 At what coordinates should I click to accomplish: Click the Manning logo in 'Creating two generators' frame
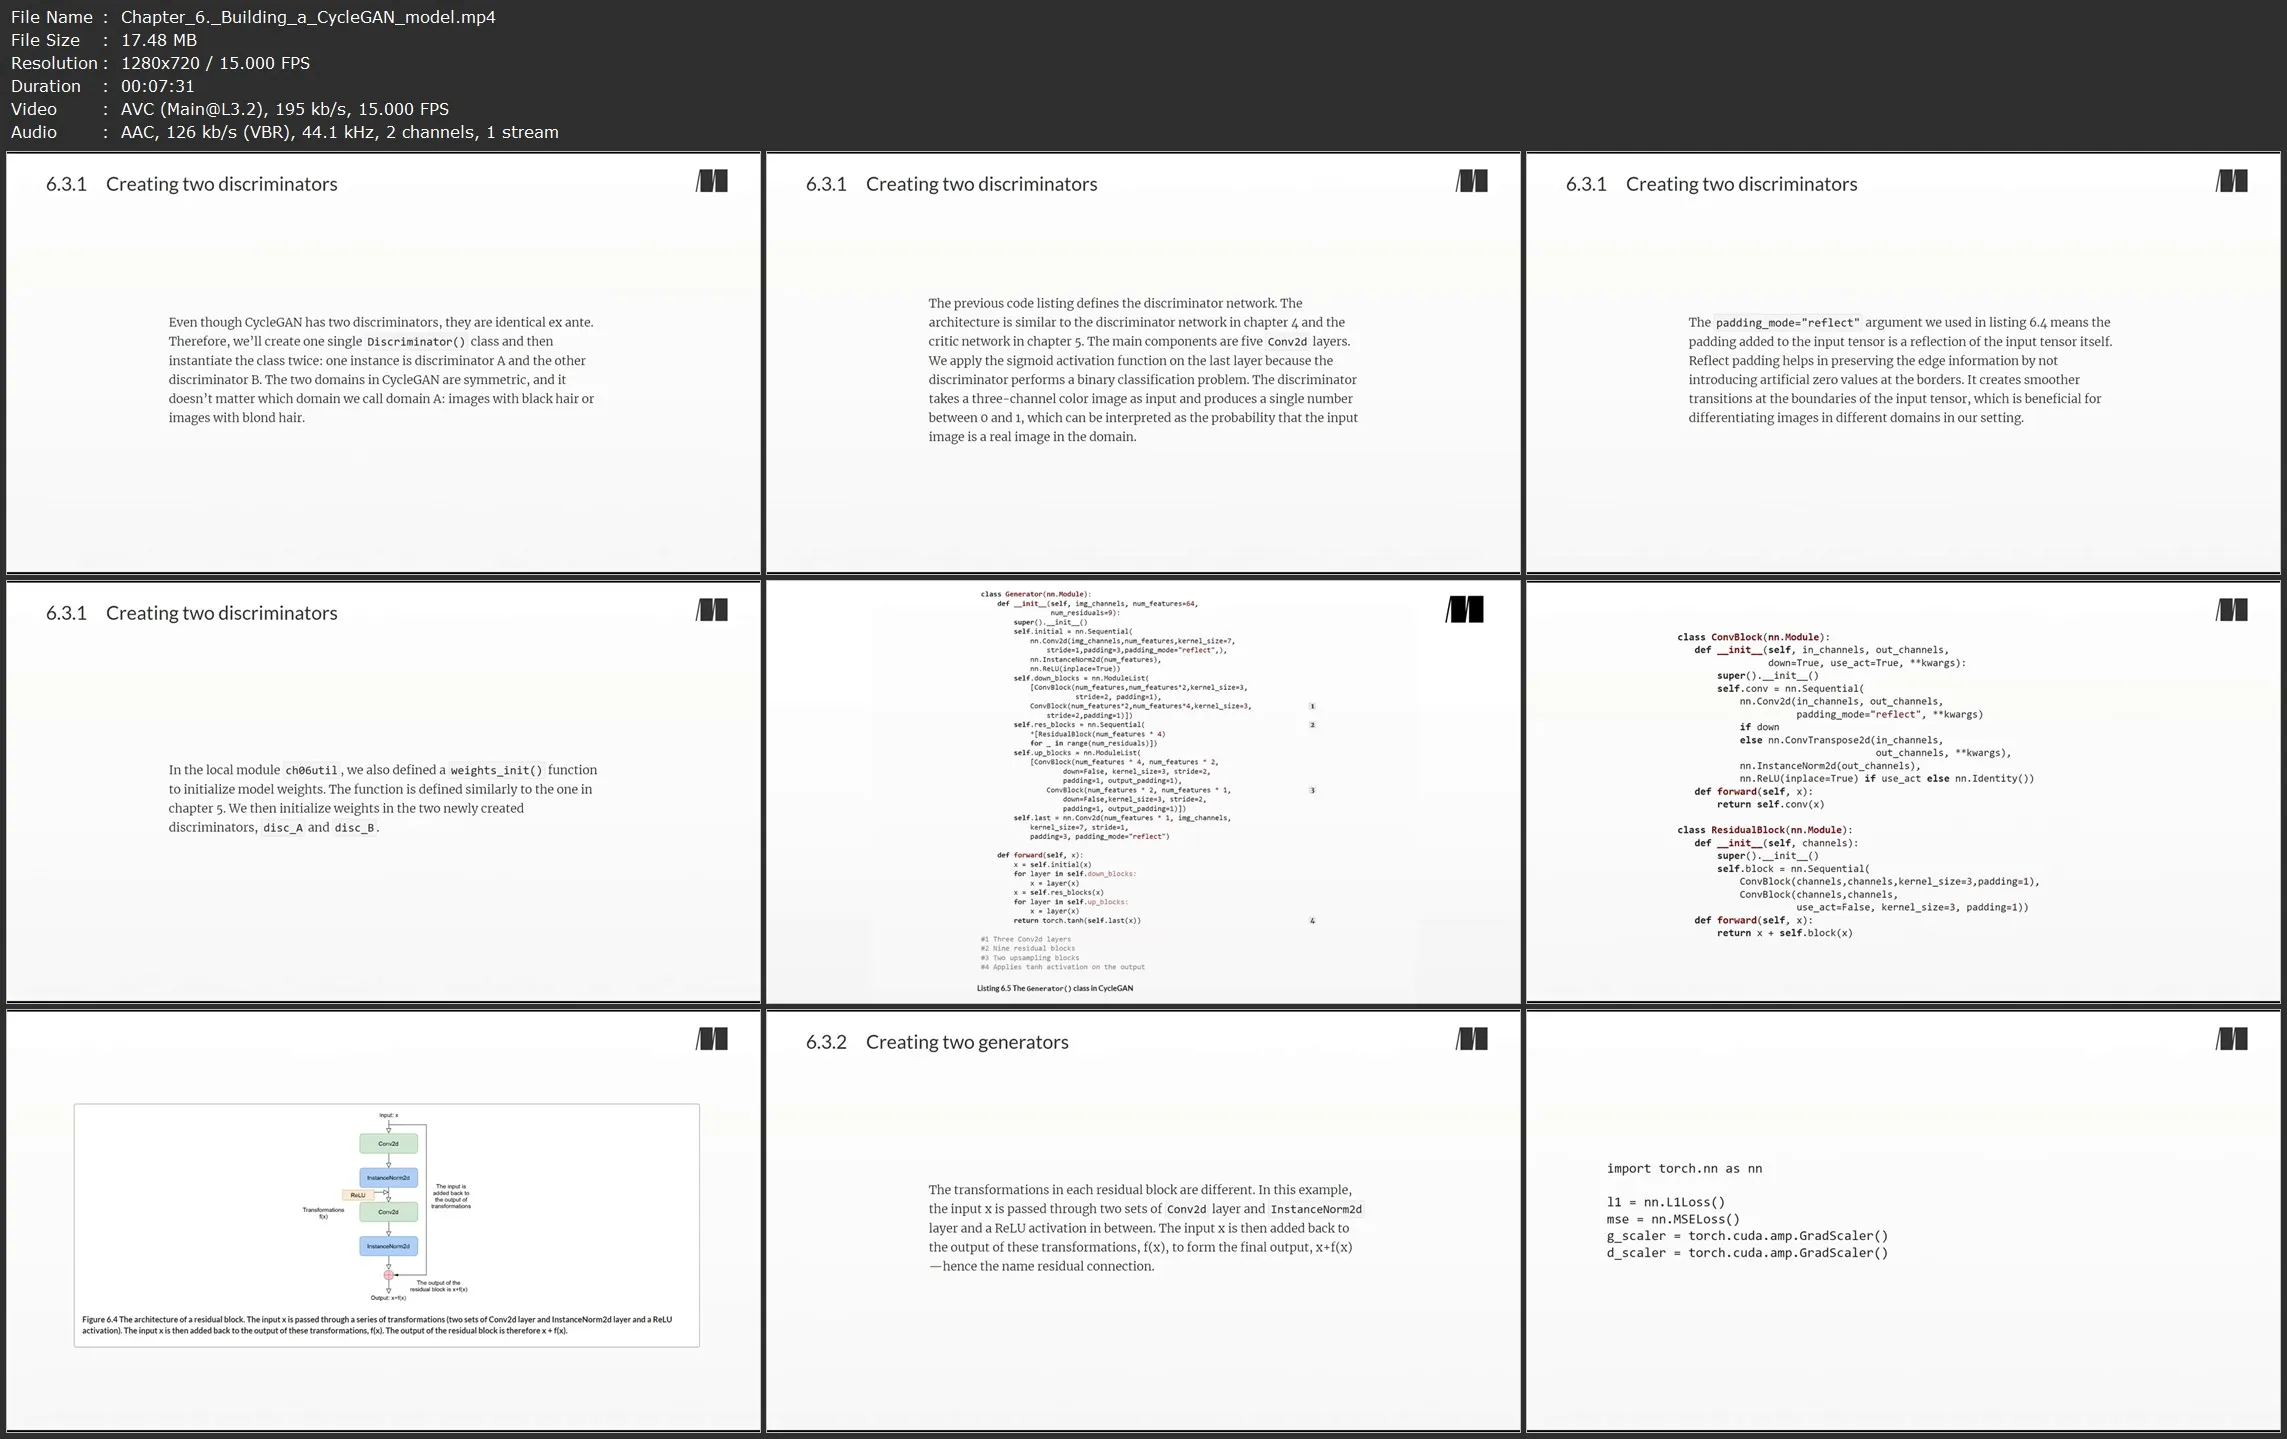tap(1472, 1039)
